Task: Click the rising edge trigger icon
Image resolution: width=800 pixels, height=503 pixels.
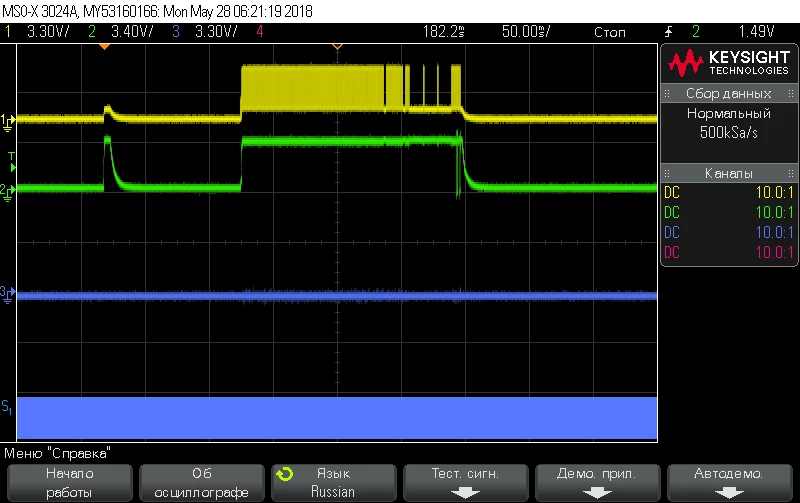Action: click(x=668, y=32)
